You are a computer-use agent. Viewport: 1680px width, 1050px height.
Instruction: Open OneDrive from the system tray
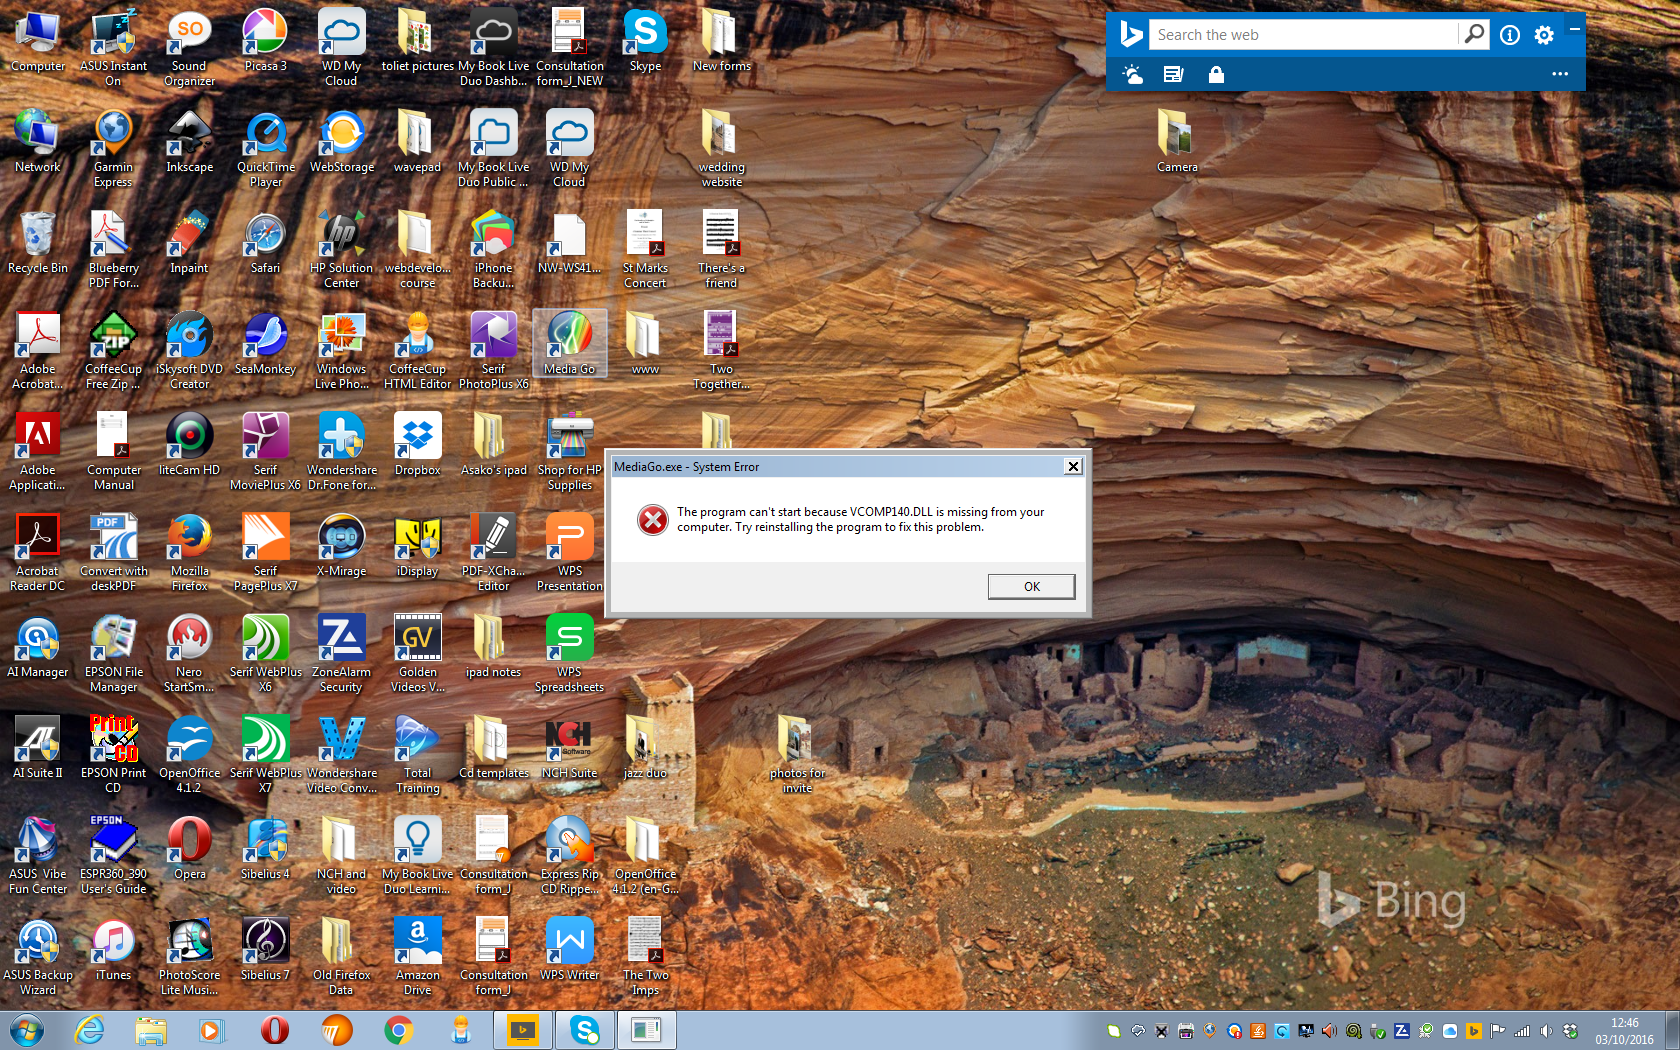click(x=1450, y=1031)
